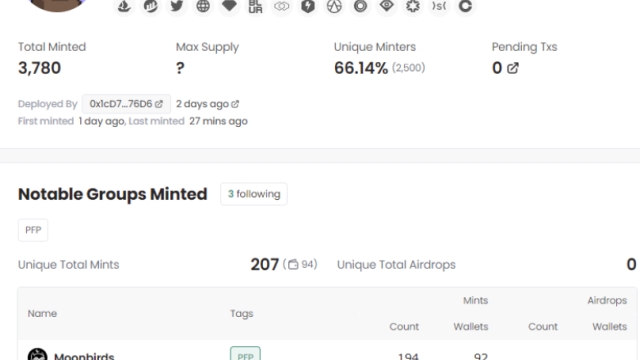Open the concentric circles icon link

[x=360, y=6]
